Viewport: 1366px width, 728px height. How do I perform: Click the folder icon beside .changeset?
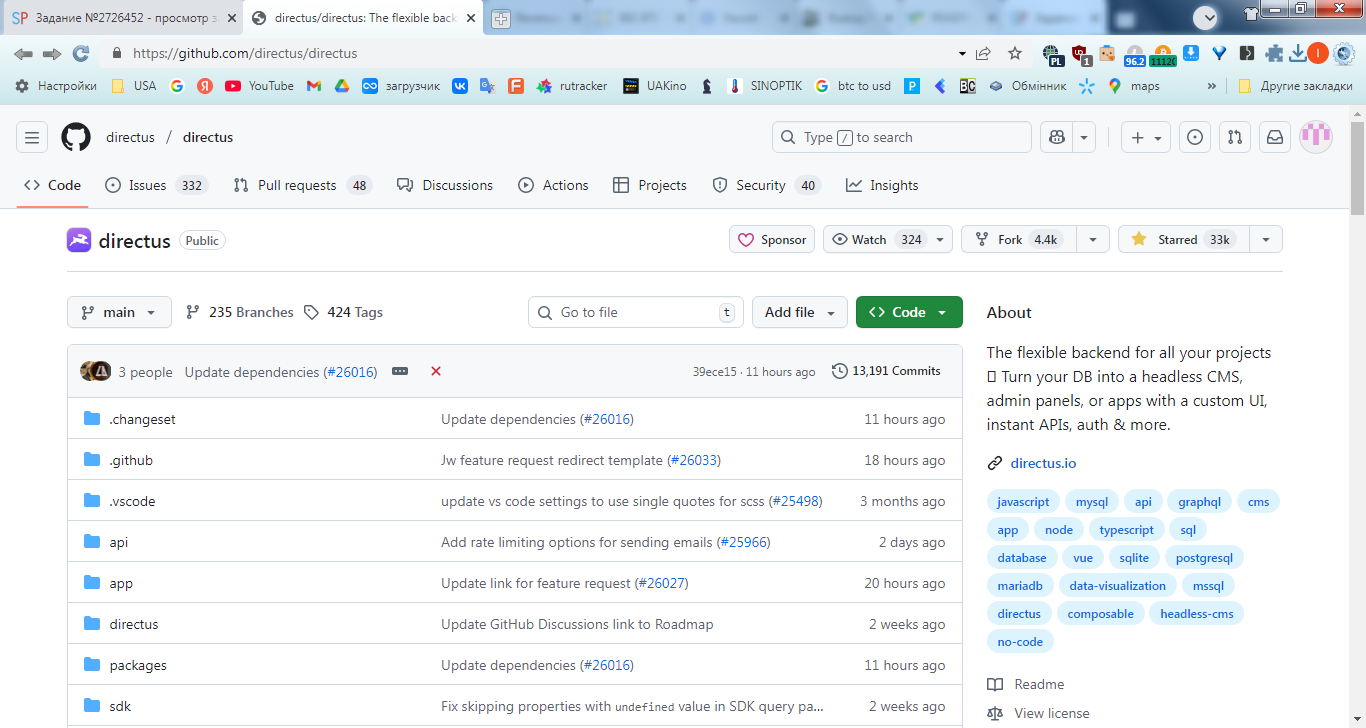click(x=92, y=419)
